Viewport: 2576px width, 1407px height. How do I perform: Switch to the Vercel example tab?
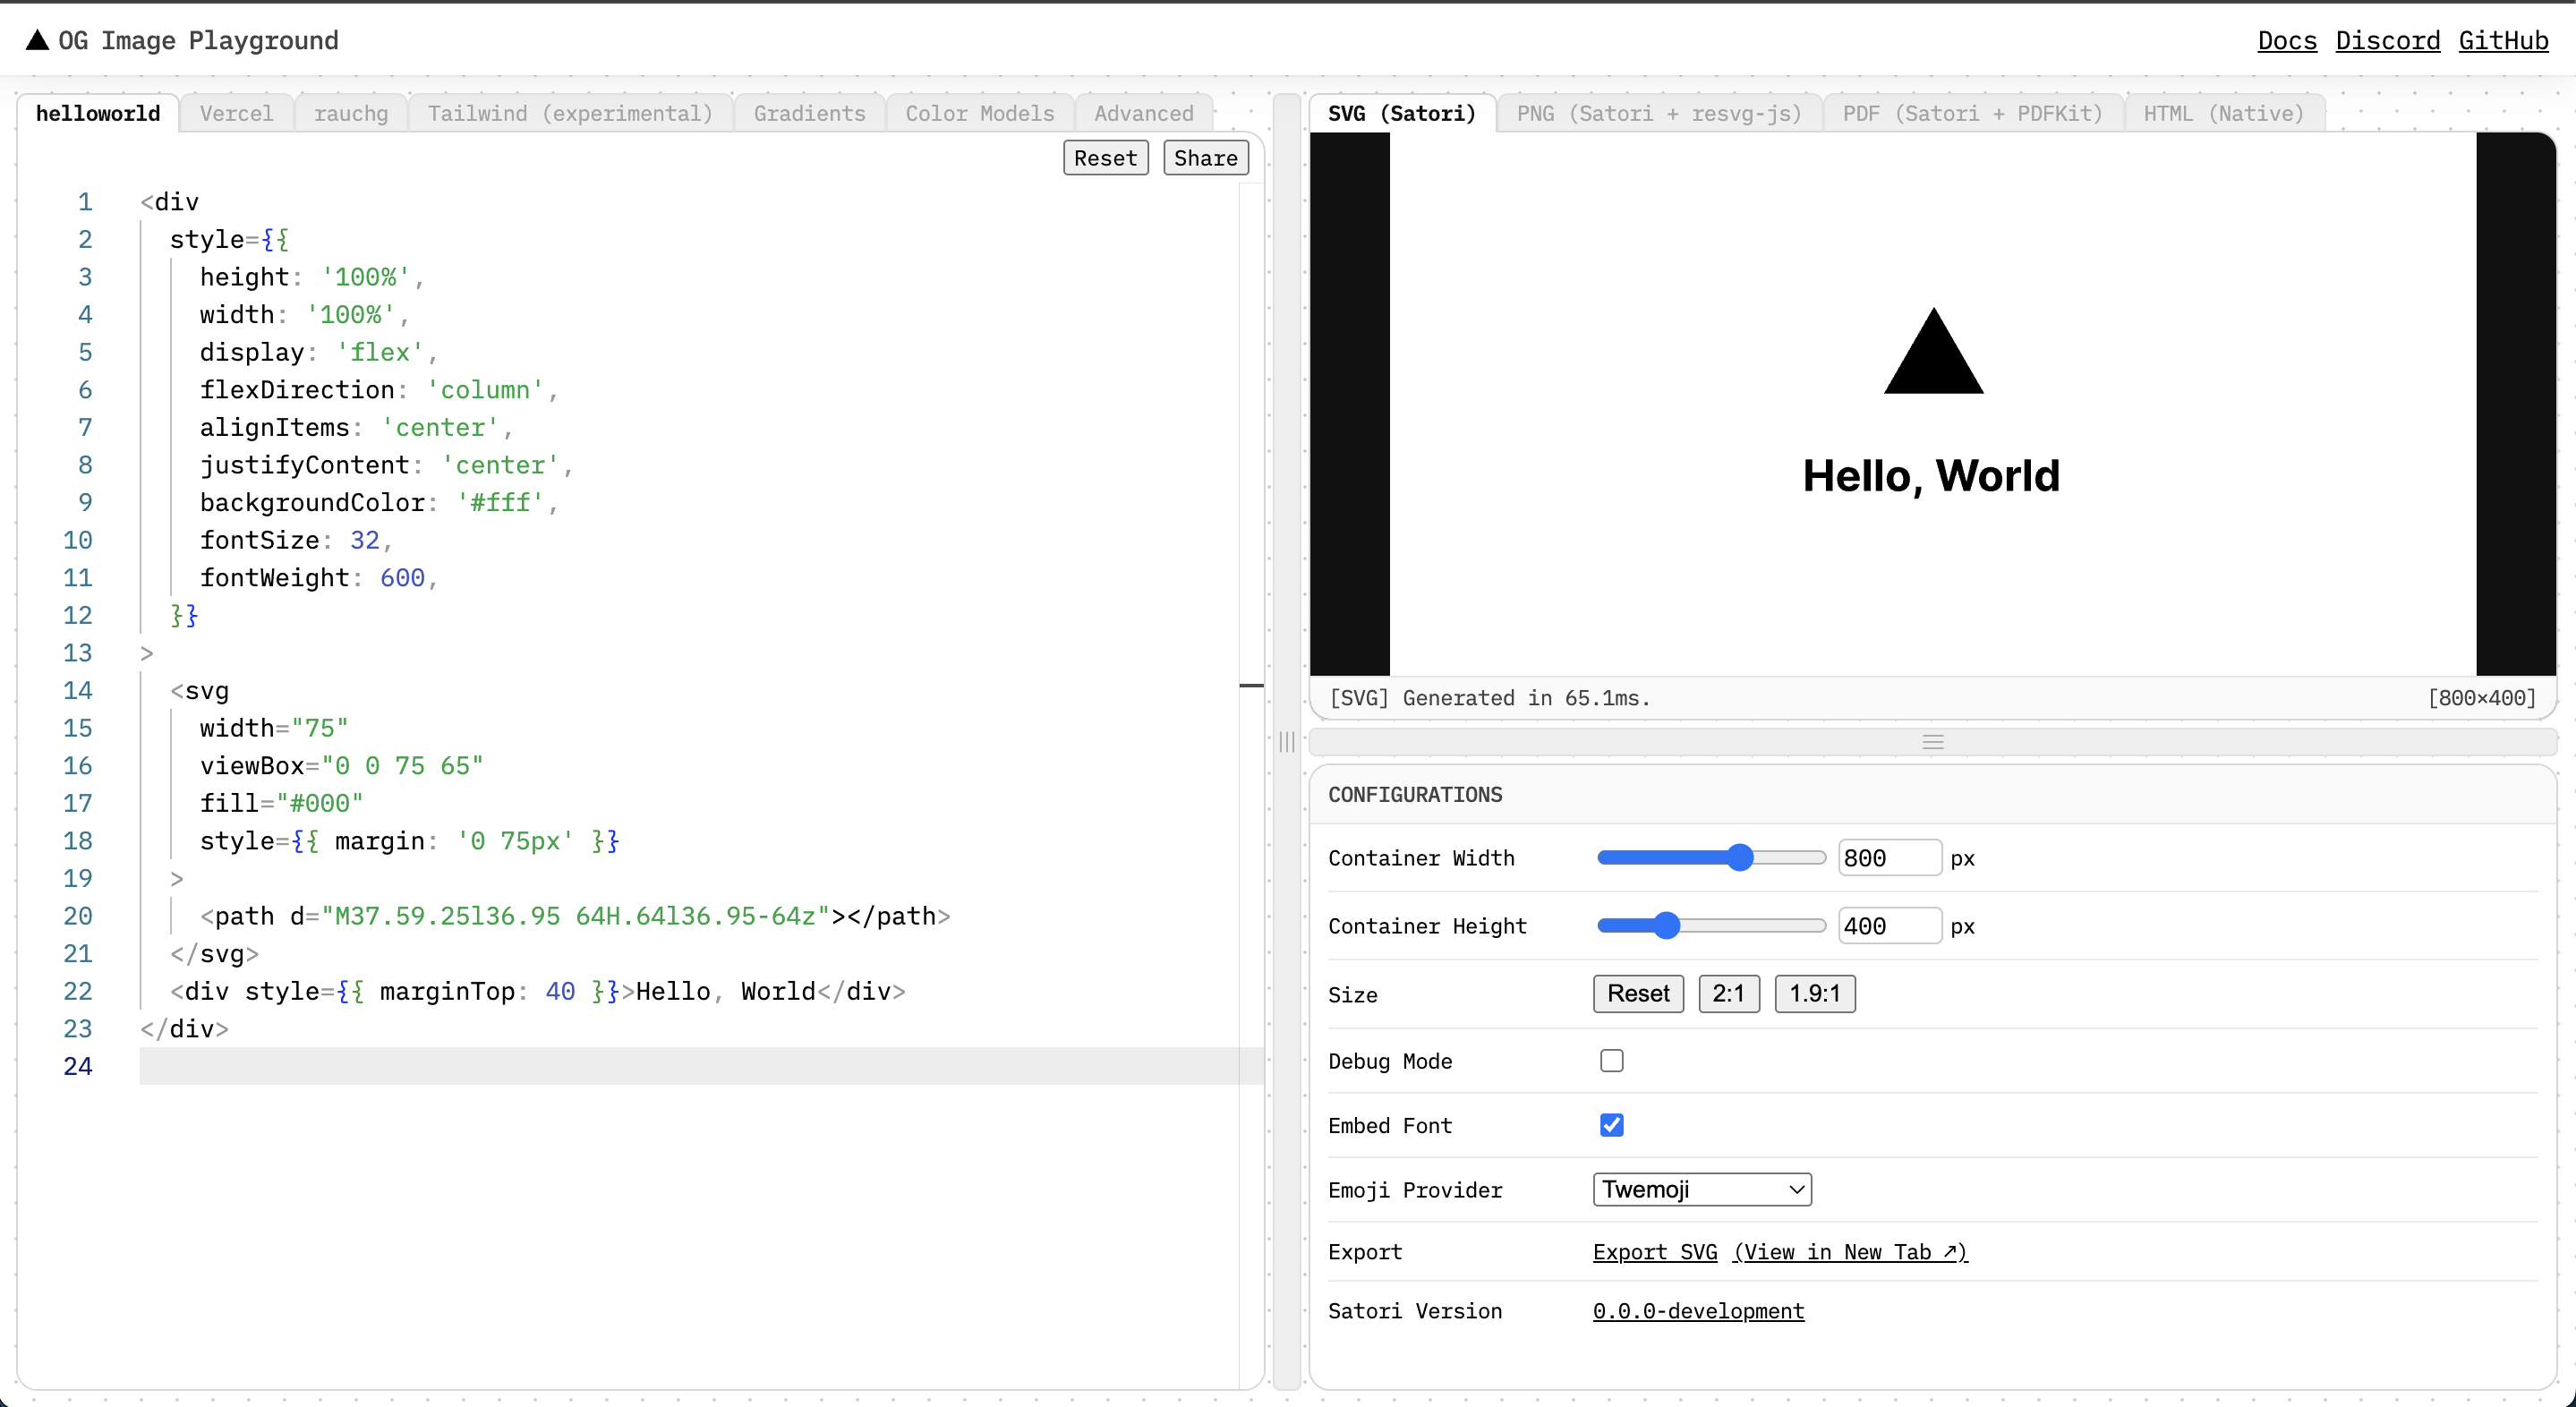tap(236, 113)
